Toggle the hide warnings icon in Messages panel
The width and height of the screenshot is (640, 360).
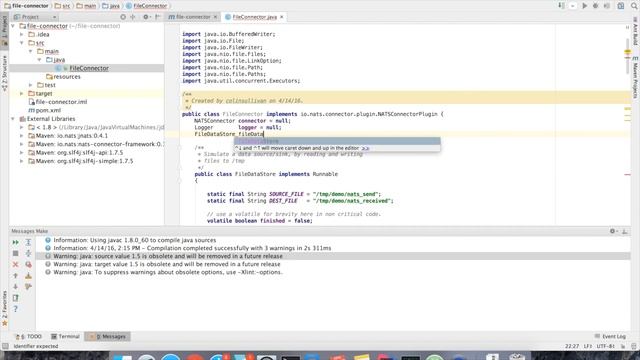(x=28, y=264)
